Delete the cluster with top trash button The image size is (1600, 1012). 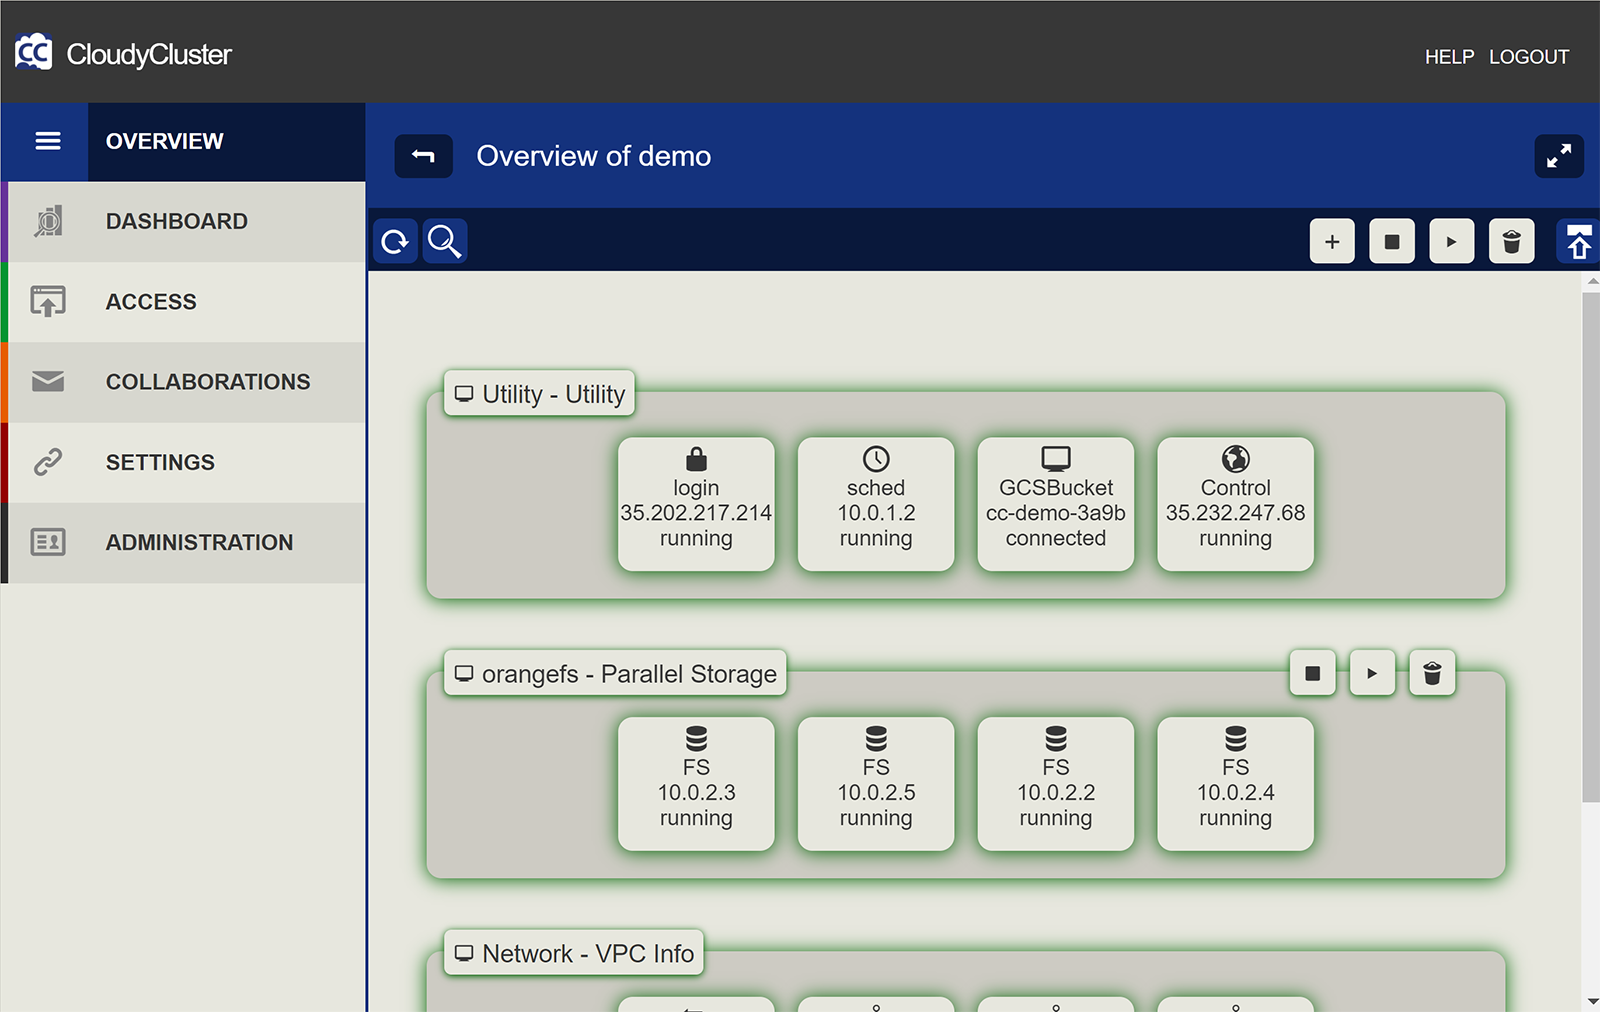1512,241
